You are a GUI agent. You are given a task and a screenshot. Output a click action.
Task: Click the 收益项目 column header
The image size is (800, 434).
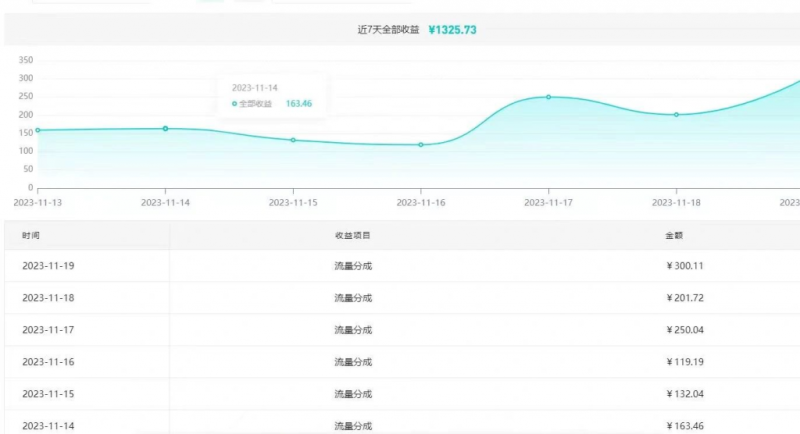click(352, 235)
